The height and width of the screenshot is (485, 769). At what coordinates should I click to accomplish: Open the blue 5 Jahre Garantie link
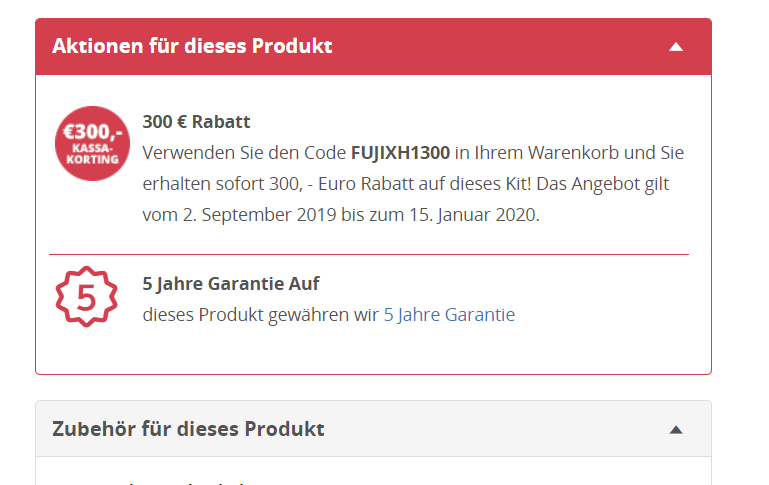(x=449, y=315)
